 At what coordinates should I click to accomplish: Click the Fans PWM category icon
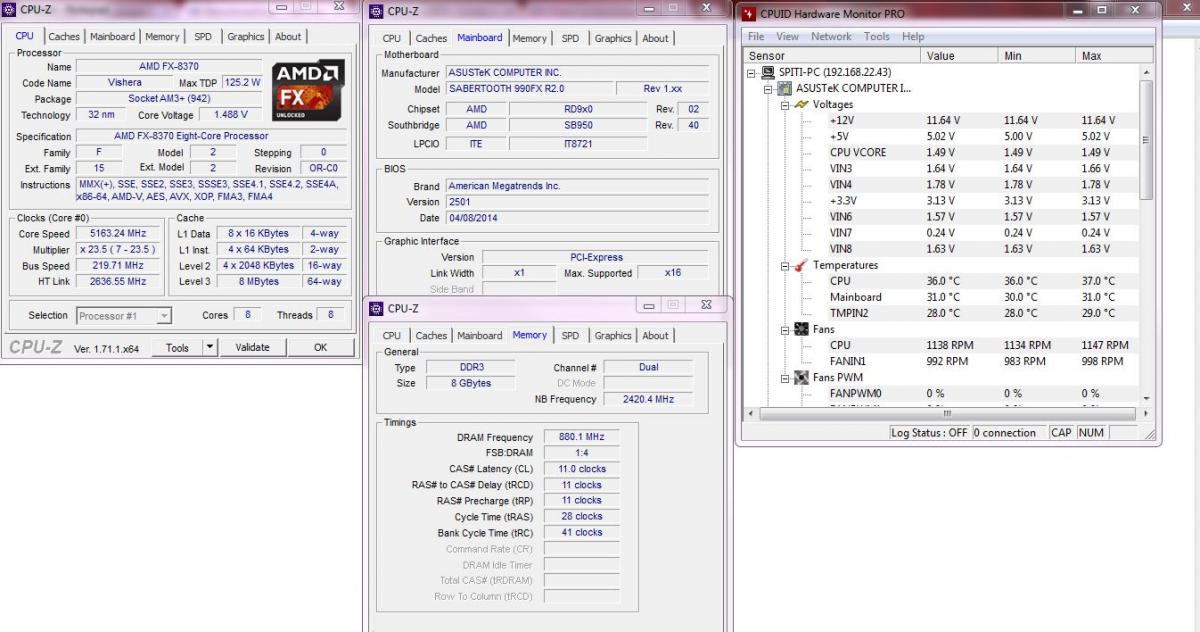pos(801,378)
